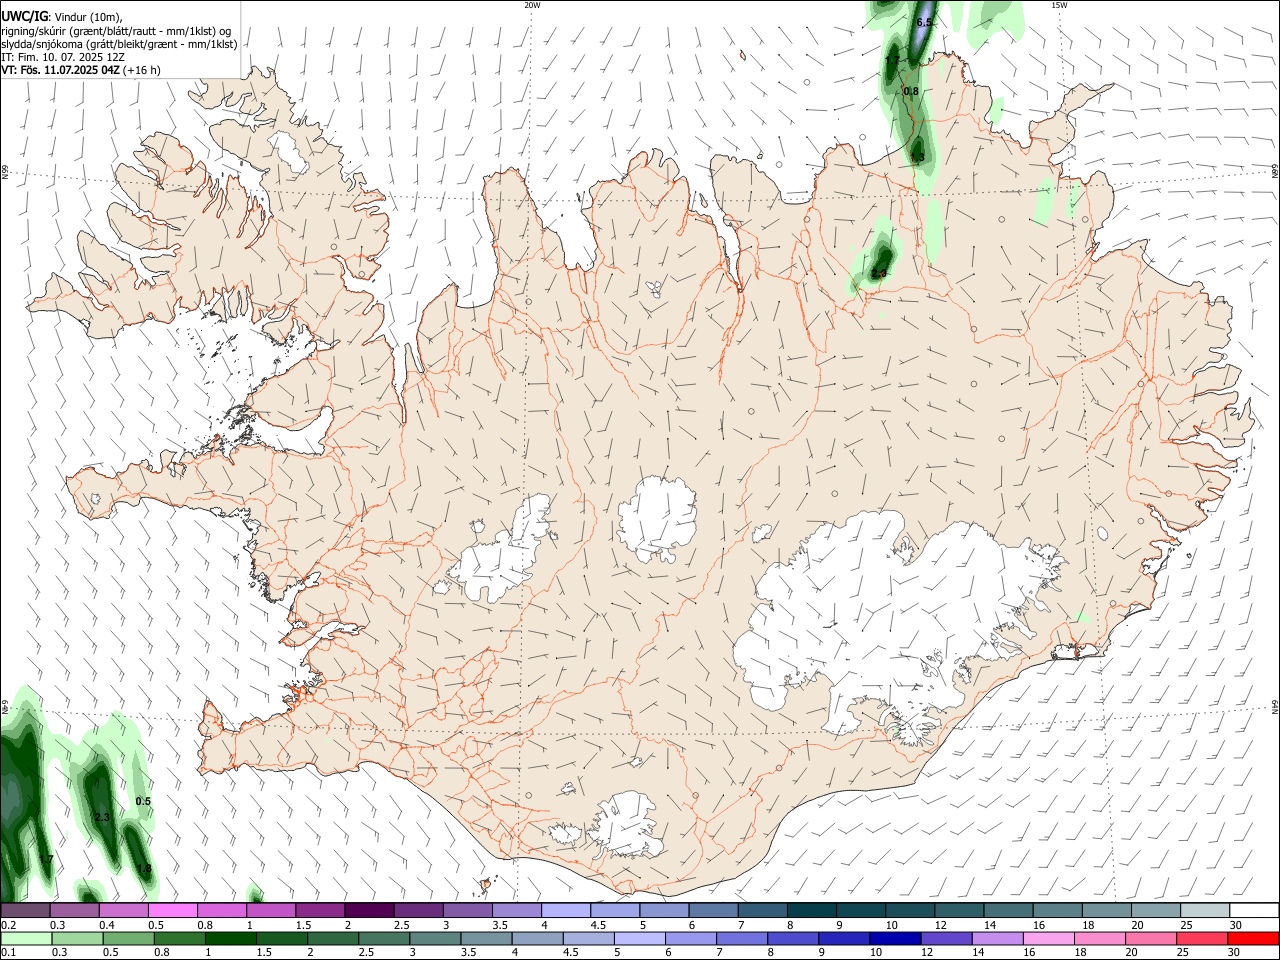Select the white final swatch of snow legend
Image resolution: width=1280 pixels, height=960 pixels.
point(1255,910)
